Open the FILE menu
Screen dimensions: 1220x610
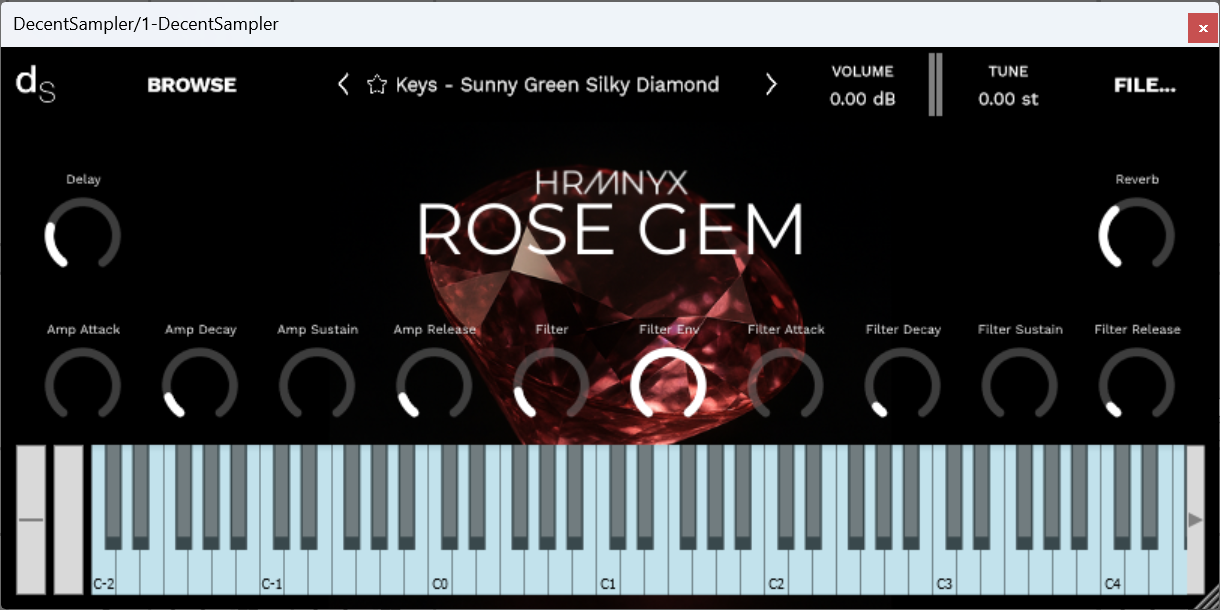pyautogui.click(x=1144, y=85)
